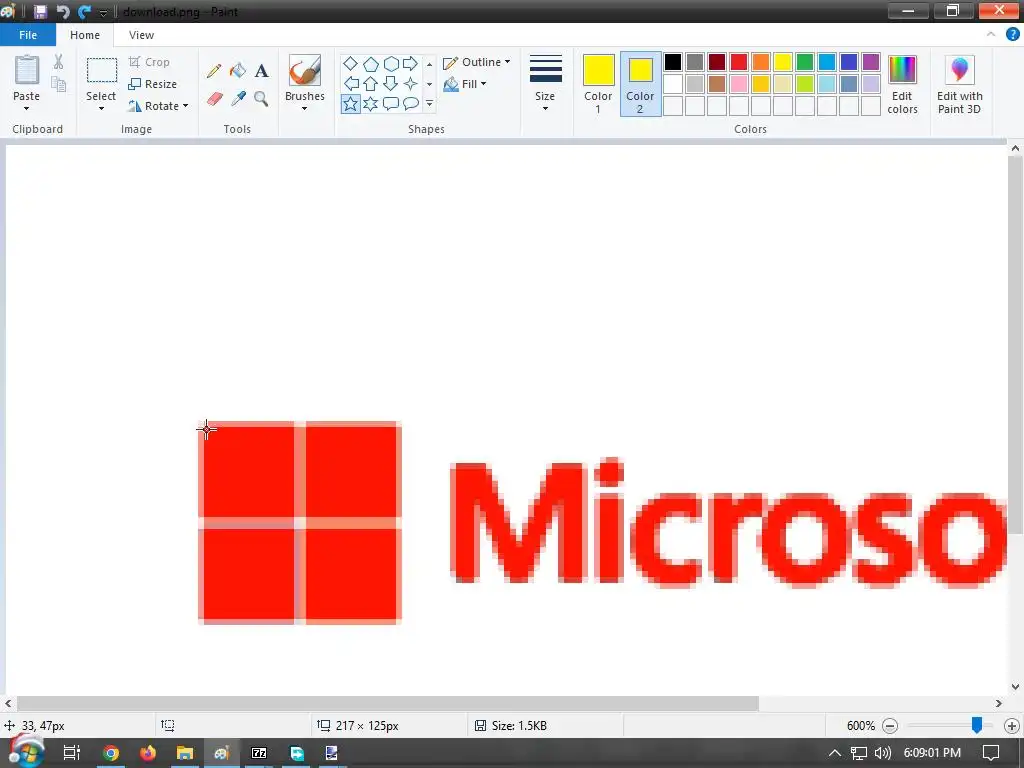This screenshot has width=1024, height=768.
Task: Choose the four-point star shape
Action: tap(410, 84)
